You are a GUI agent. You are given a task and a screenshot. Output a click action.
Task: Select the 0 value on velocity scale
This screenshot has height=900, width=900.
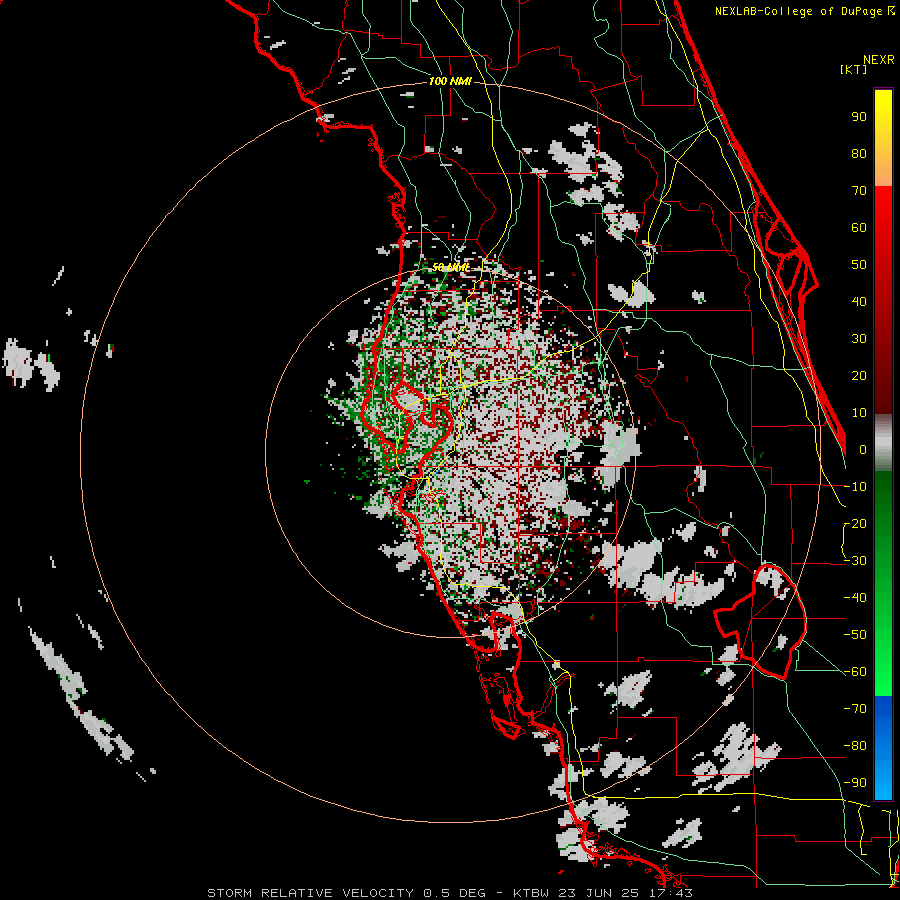(x=863, y=450)
